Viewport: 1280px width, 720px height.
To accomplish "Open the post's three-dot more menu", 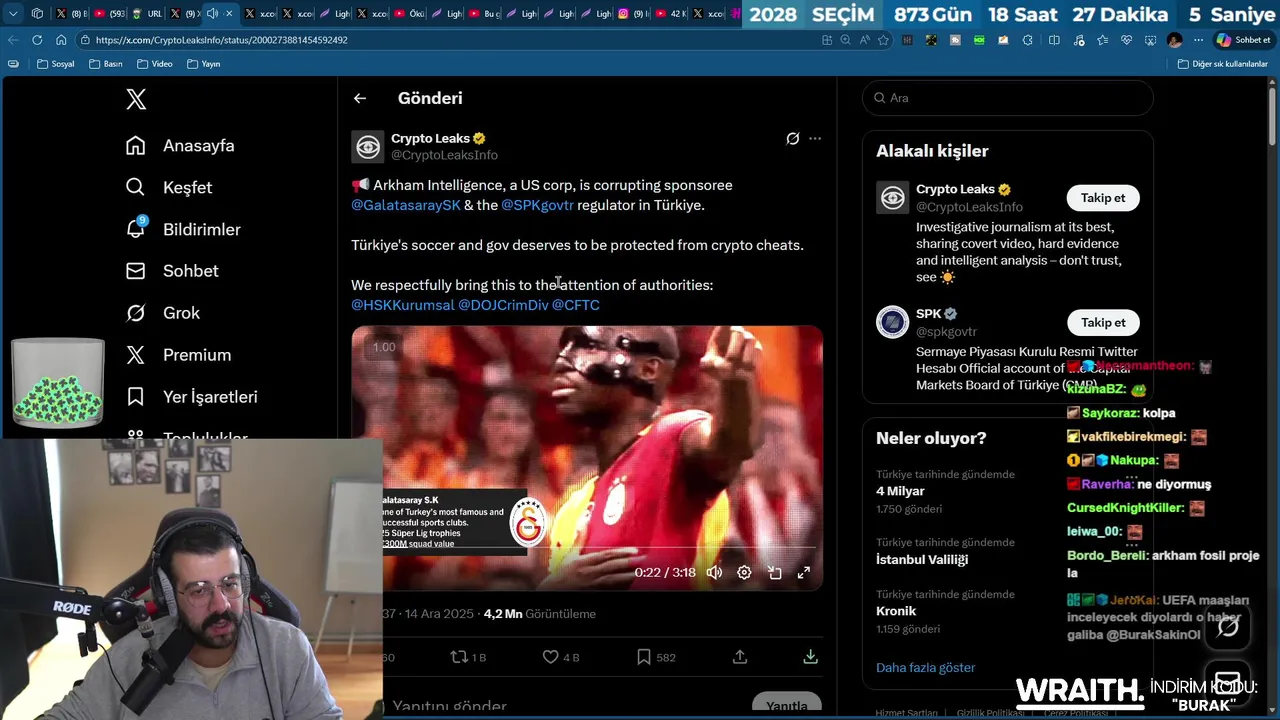I will click(815, 139).
